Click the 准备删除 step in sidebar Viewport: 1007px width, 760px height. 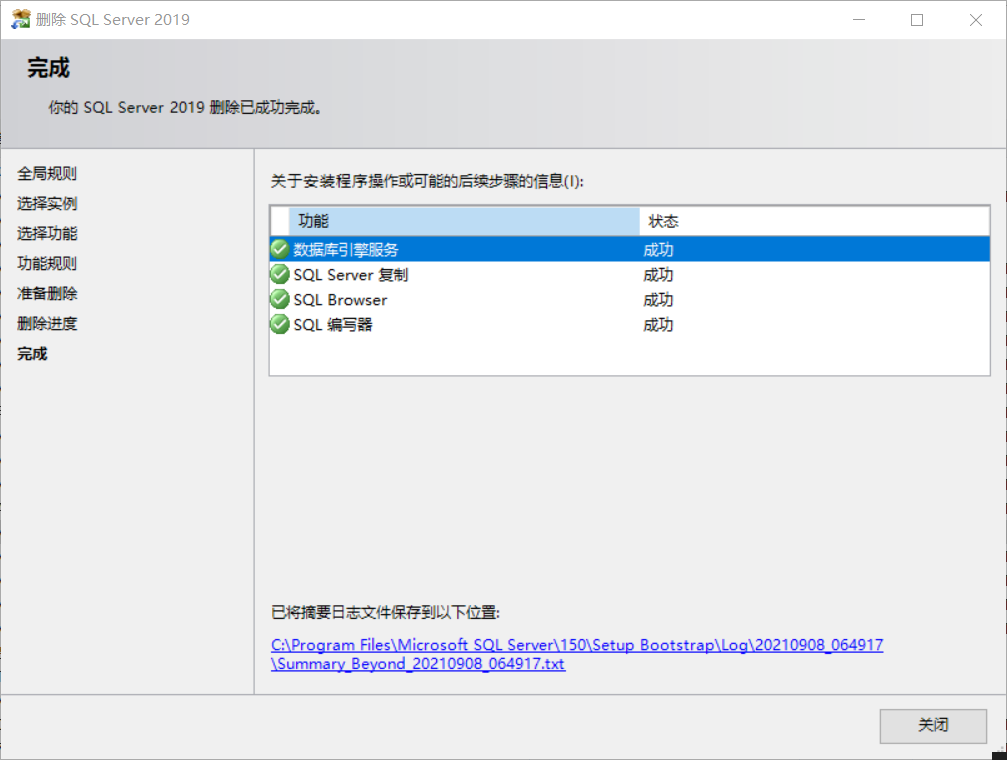(x=47, y=294)
